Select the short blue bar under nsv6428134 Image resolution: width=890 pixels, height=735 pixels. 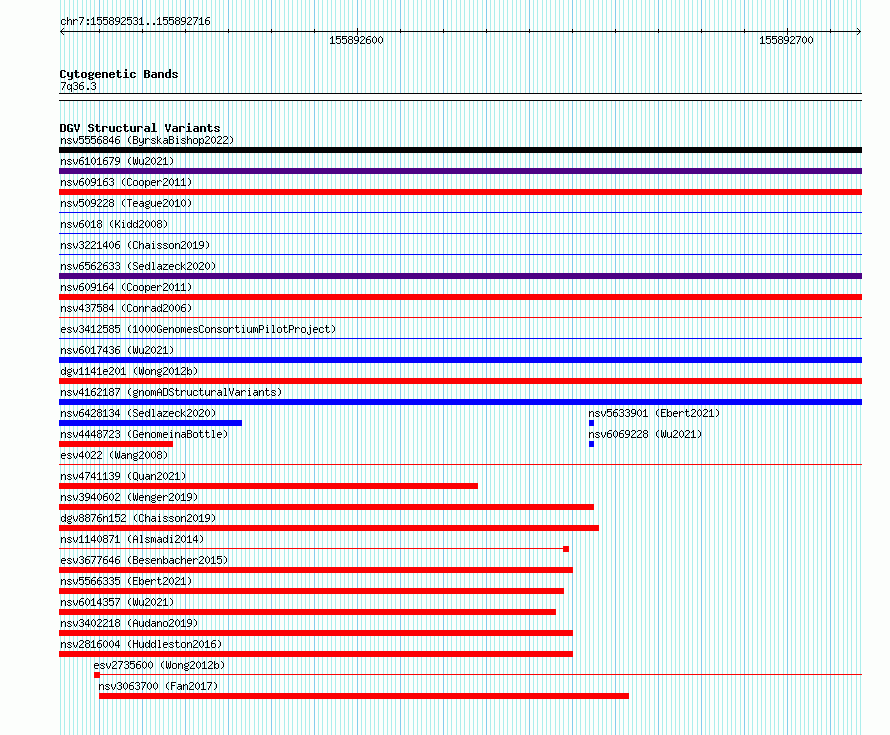[x=150, y=423]
